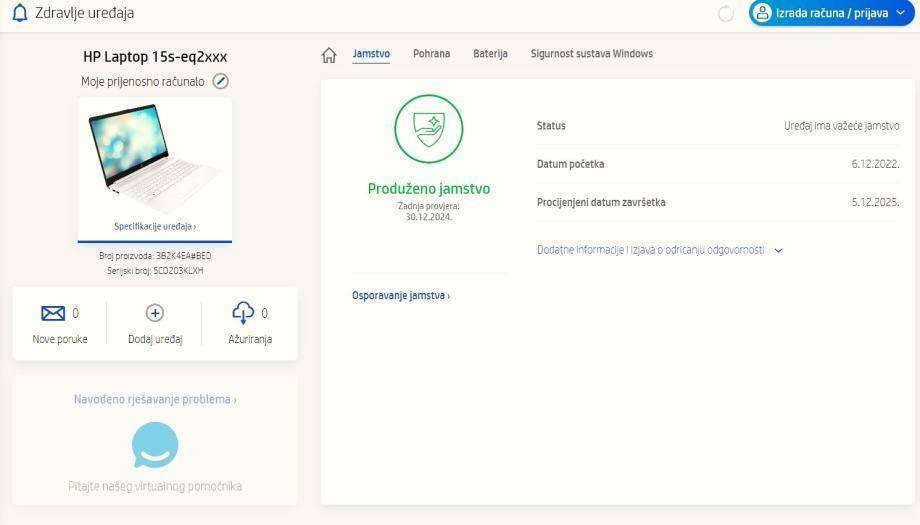Switch to the Pohrana tab
The height and width of the screenshot is (525, 920).
click(x=431, y=54)
